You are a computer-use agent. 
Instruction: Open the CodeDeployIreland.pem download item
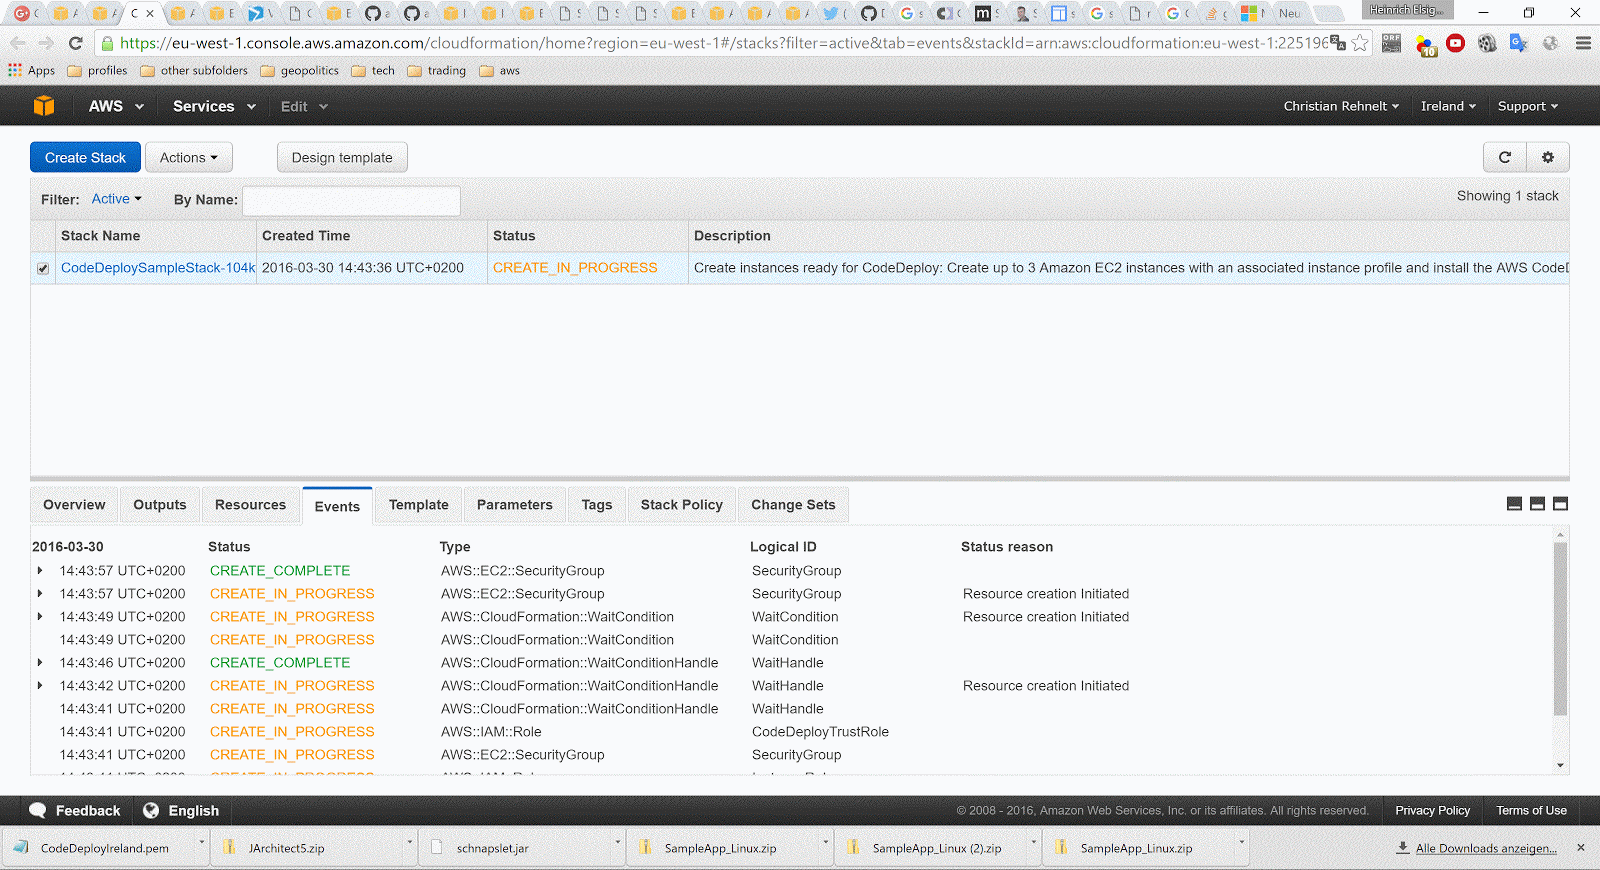(x=104, y=848)
